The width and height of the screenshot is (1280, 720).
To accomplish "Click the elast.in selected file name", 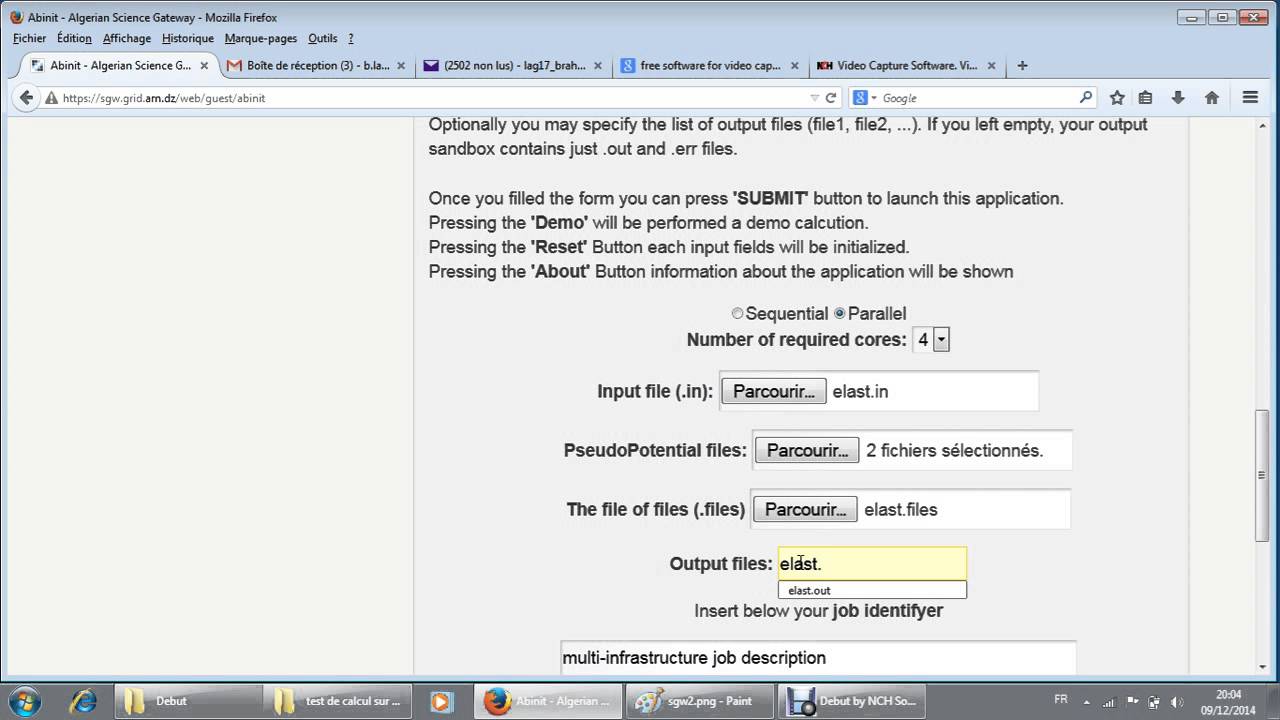I will 860,392.
